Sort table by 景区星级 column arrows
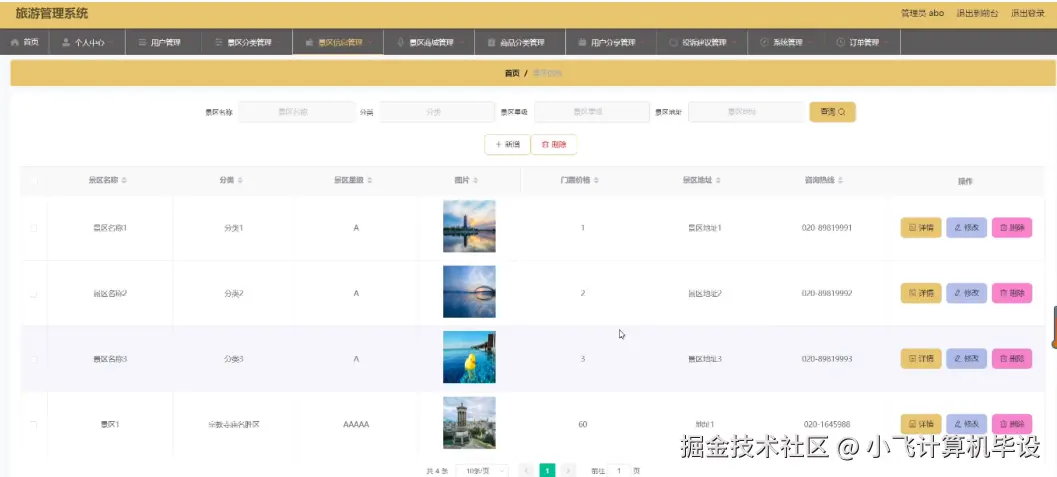Viewport: 1057px width, 477px height. point(369,181)
